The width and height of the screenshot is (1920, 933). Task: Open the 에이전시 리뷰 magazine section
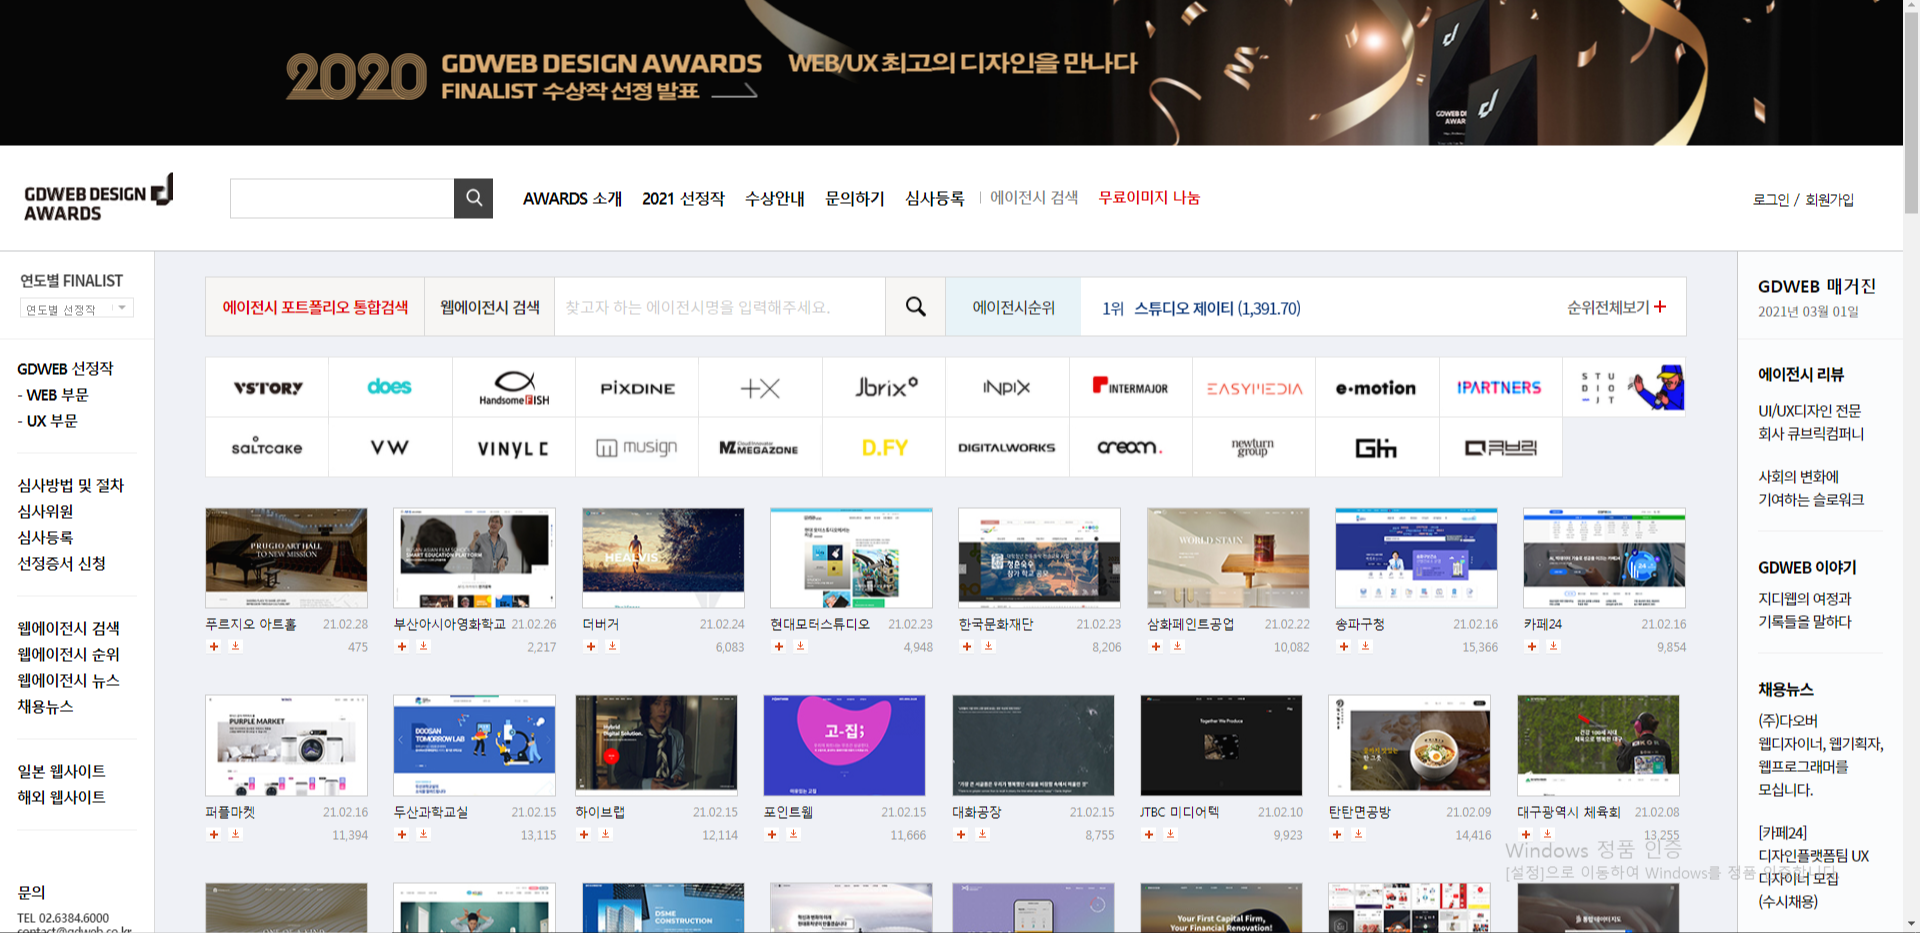click(x=1800, y=374)
